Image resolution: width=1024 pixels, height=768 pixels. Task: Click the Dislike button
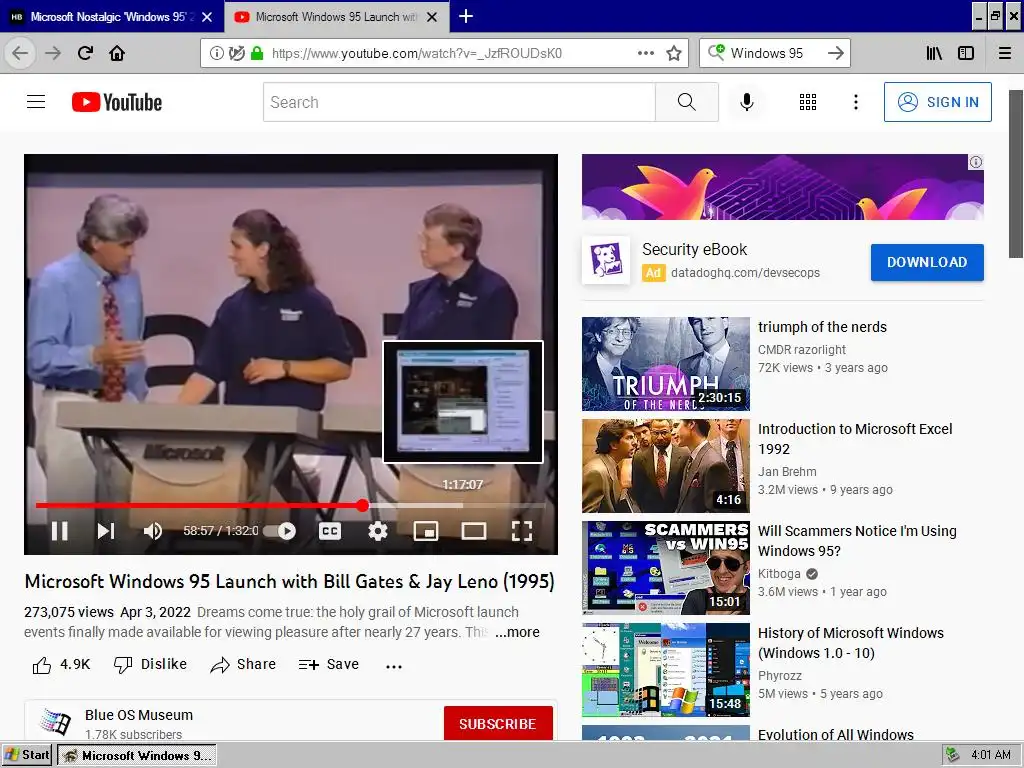pyautogui.click(x=150, y=665)
